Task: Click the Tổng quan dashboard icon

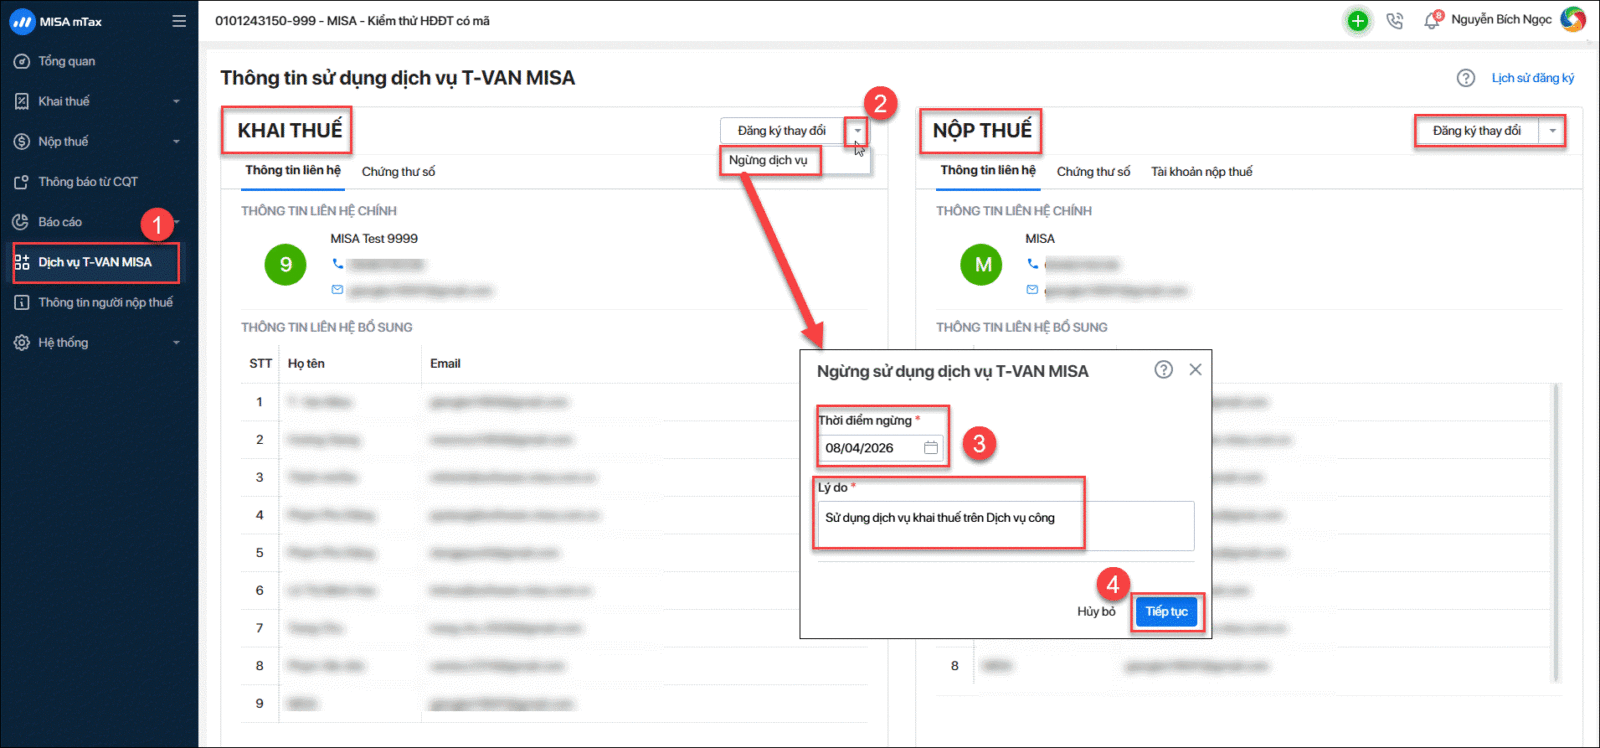Action: click(x=21, y=61)
